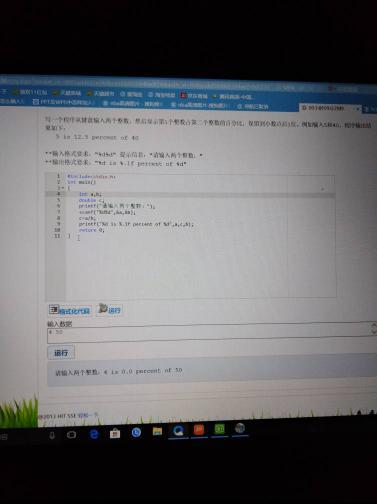Open the Microsoft Store taskbar icon
The image size is (377, 504).
tap(115, 433)
